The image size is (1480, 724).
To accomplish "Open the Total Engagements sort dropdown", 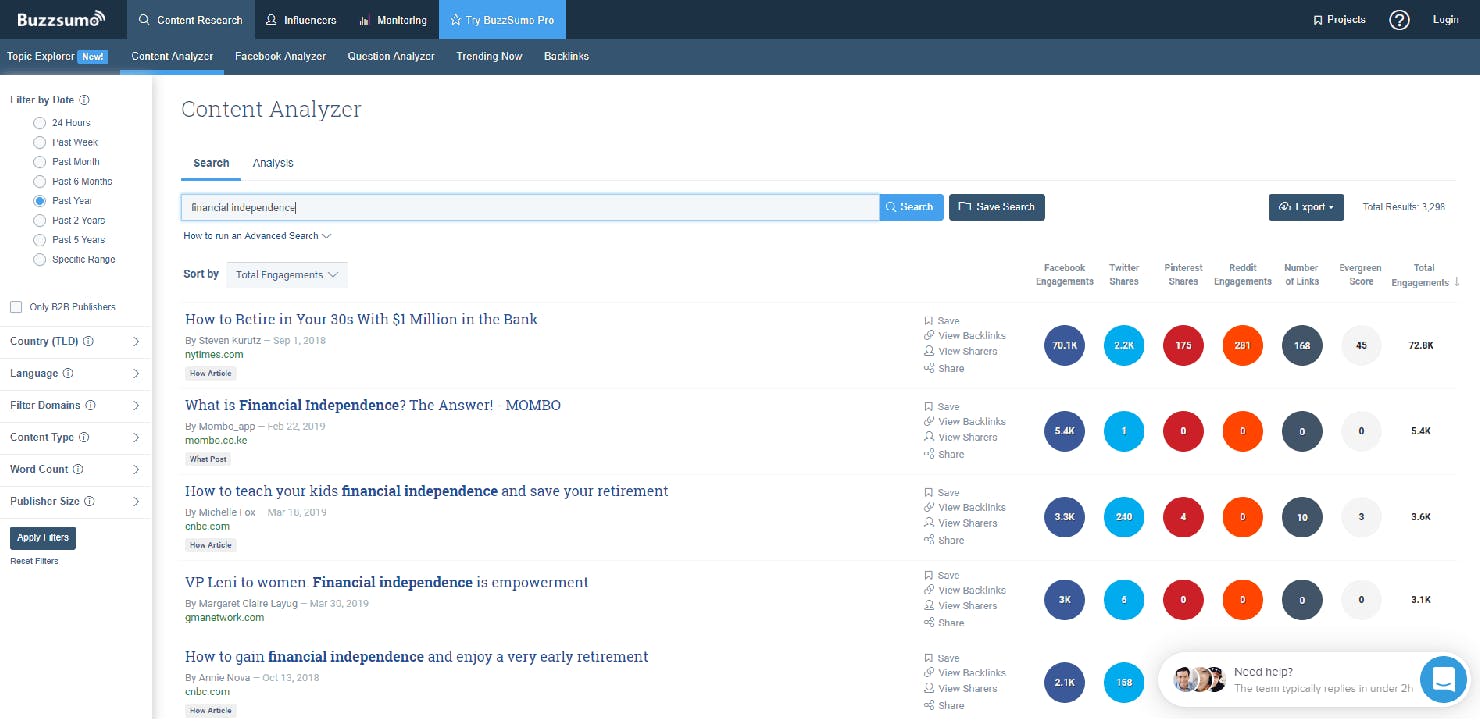I will tap(287, 275).
